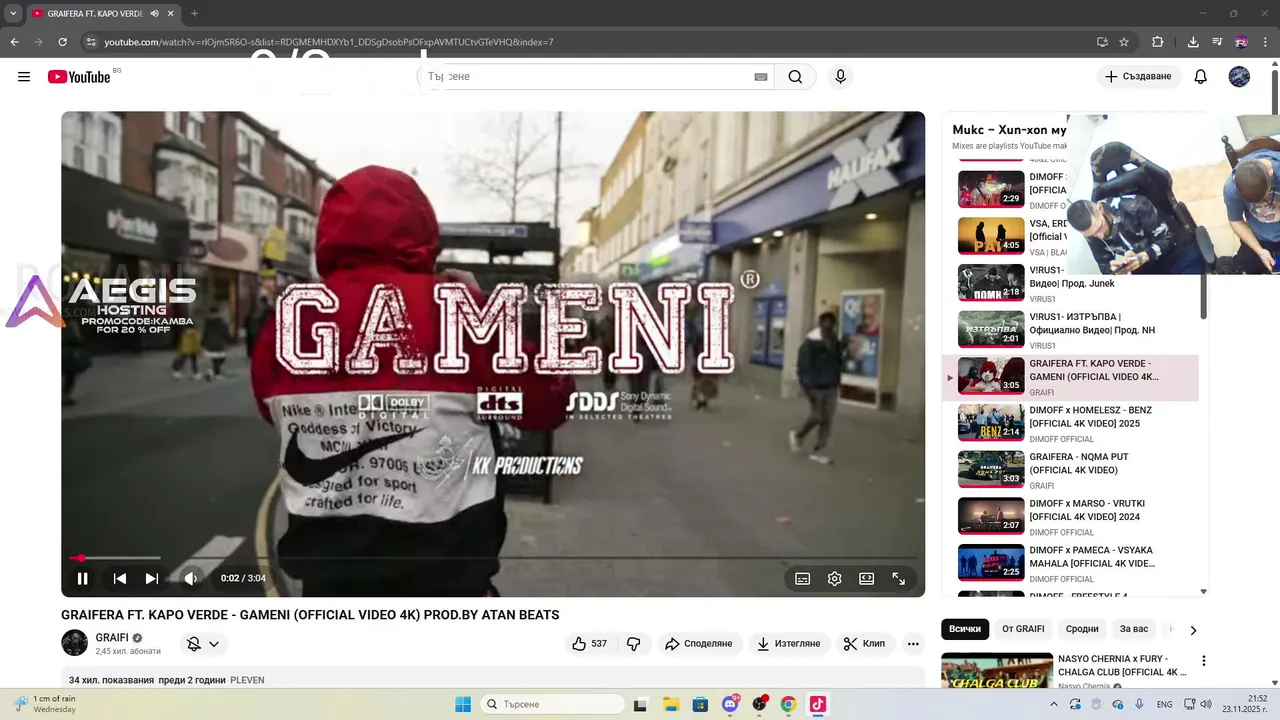This screenshot has height=720, width=1280.
Task: Open options for the NASYO CHERNIA video
Action: coord(1204,661)
